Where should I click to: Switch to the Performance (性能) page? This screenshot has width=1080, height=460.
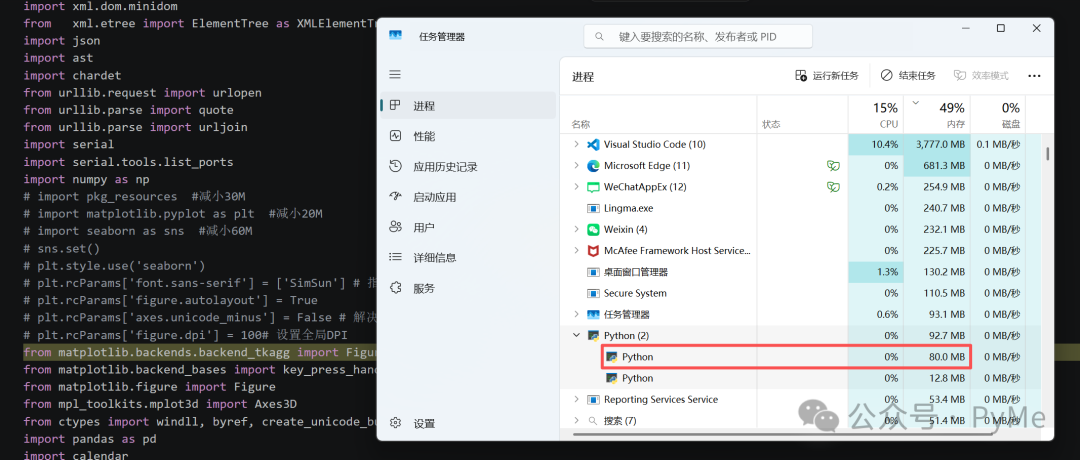tap(468, 136)
